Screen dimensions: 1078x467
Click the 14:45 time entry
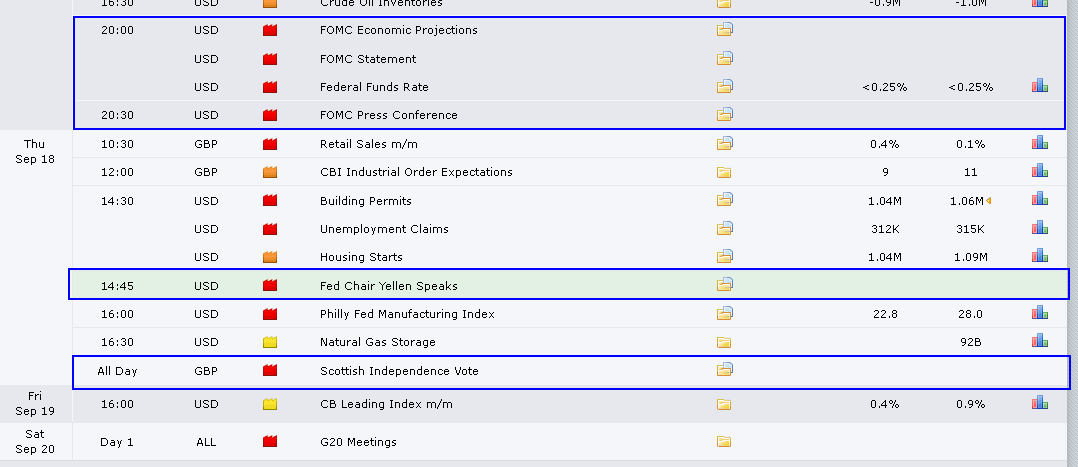point(117,286)
